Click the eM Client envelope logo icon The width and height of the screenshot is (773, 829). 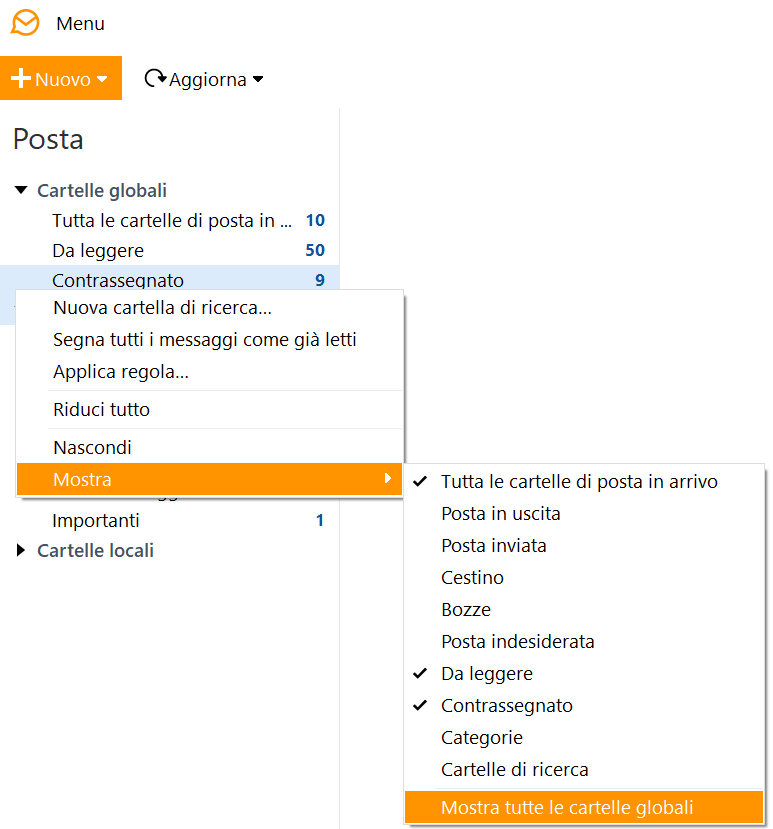25,23
